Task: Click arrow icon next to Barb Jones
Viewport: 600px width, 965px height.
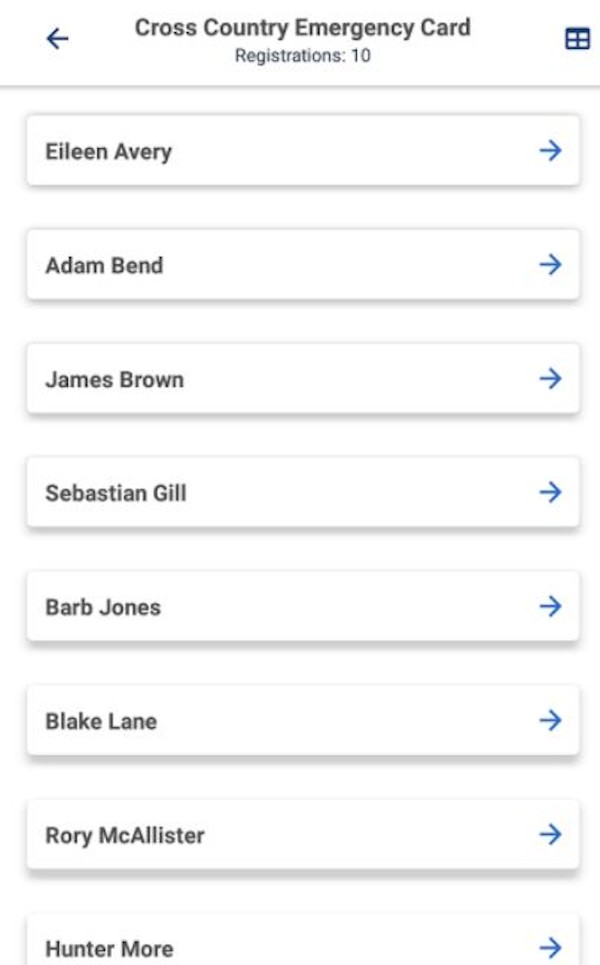Action: (x=550, y=607)
